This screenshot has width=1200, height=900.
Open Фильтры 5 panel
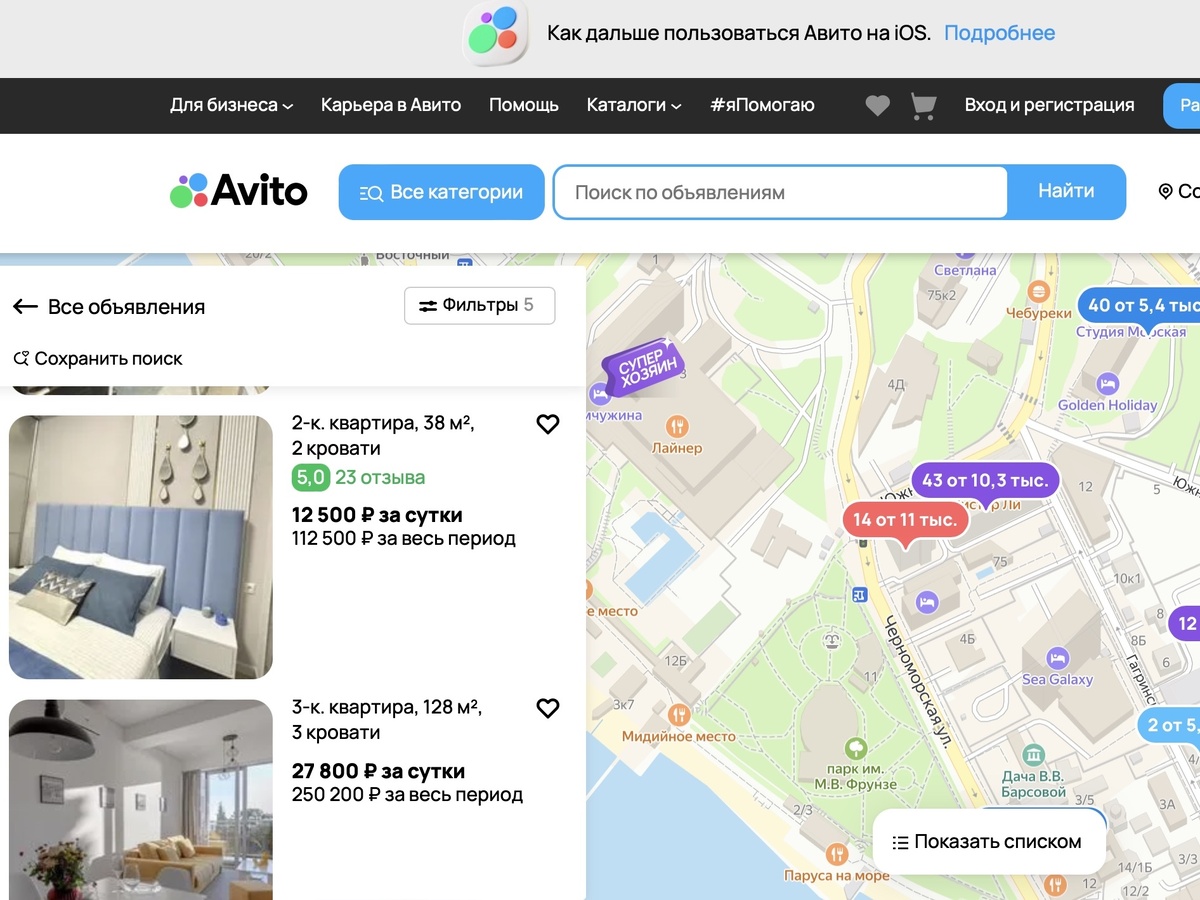(x=479, y=306)
